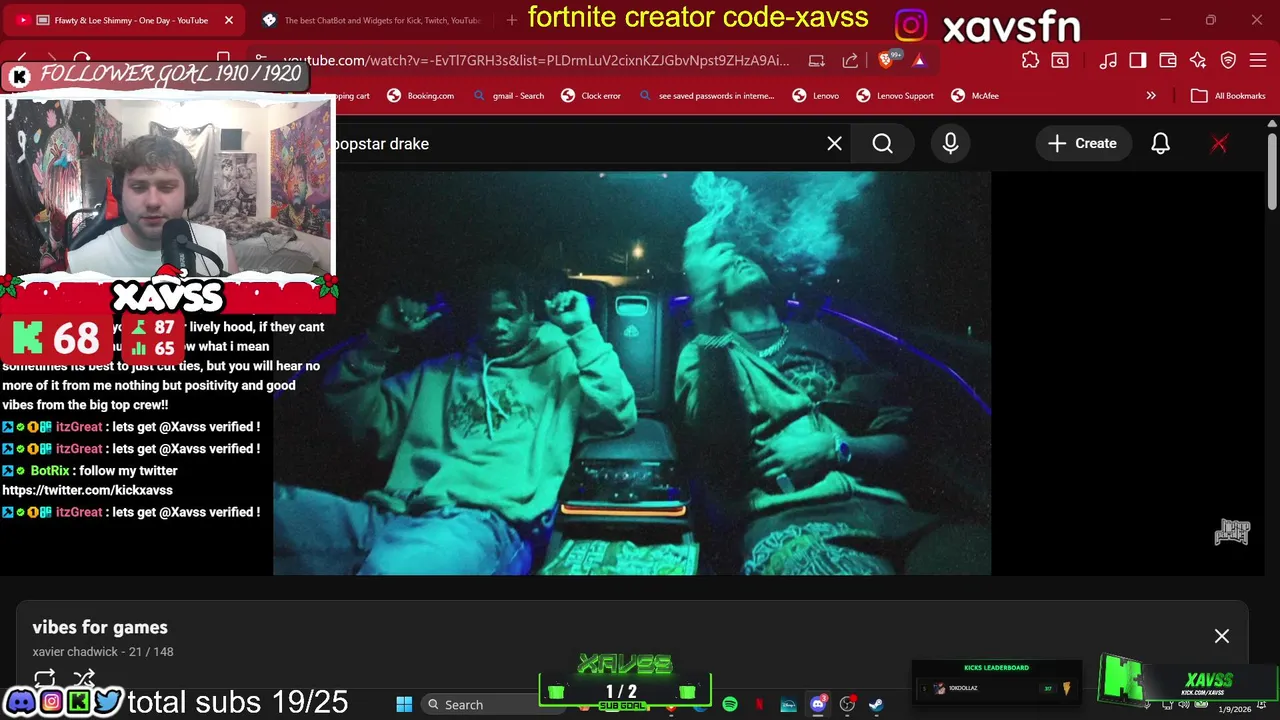Open the All Bookmarks folder

(1229, 96)
